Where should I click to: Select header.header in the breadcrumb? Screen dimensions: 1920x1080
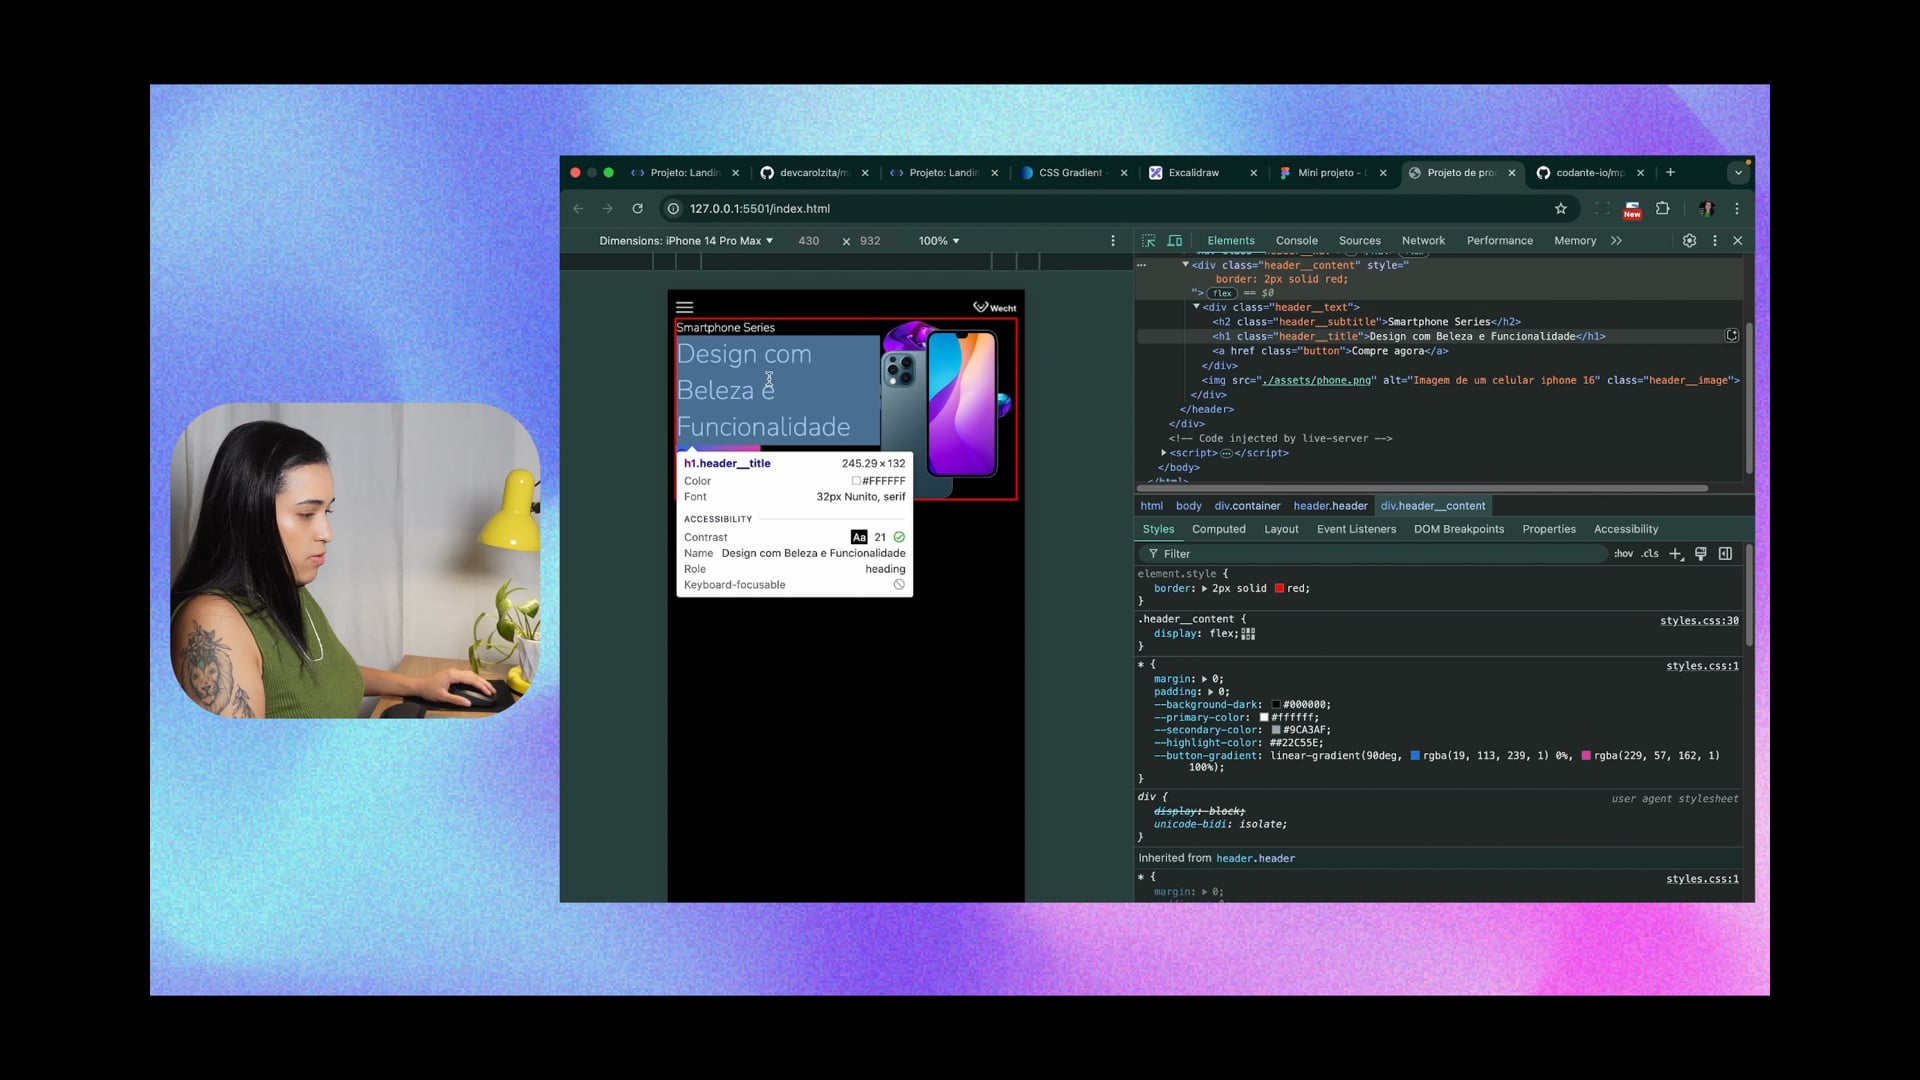1329,506
